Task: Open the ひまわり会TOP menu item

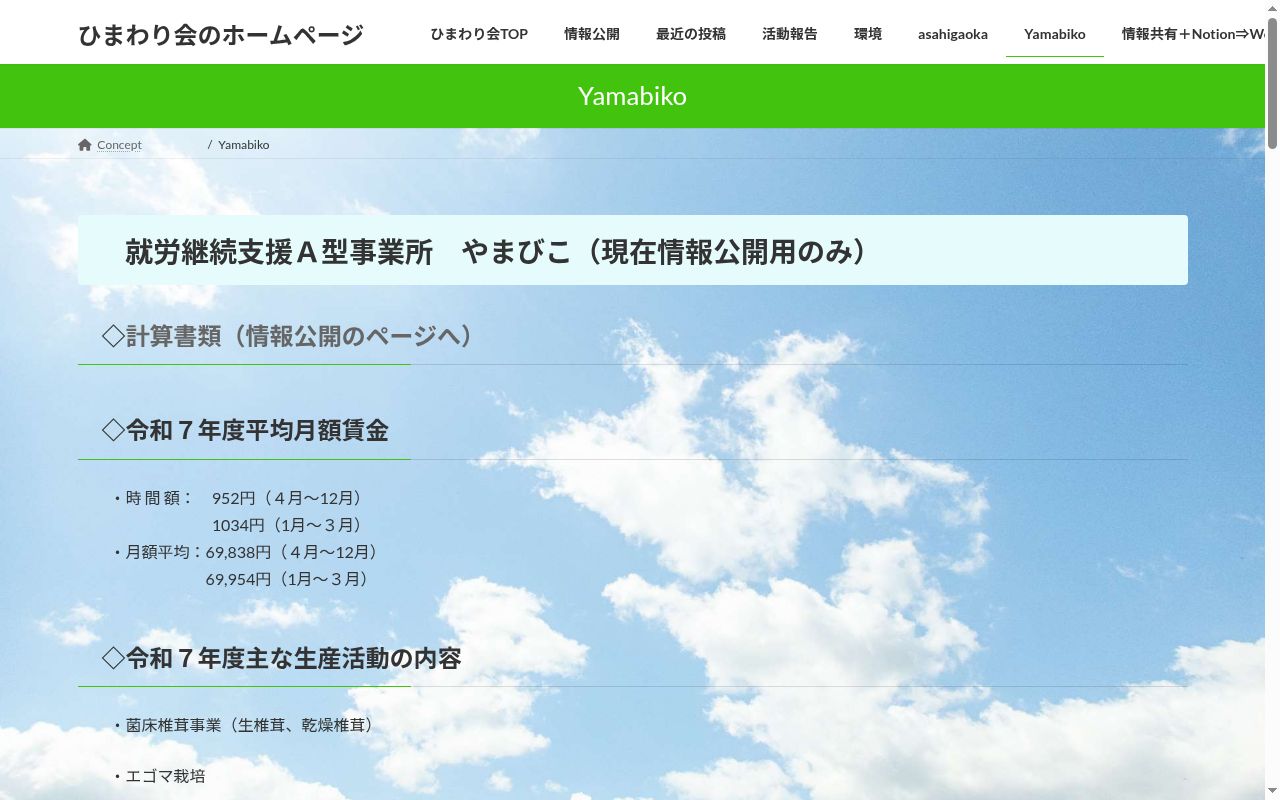Action: click(479, 34)
